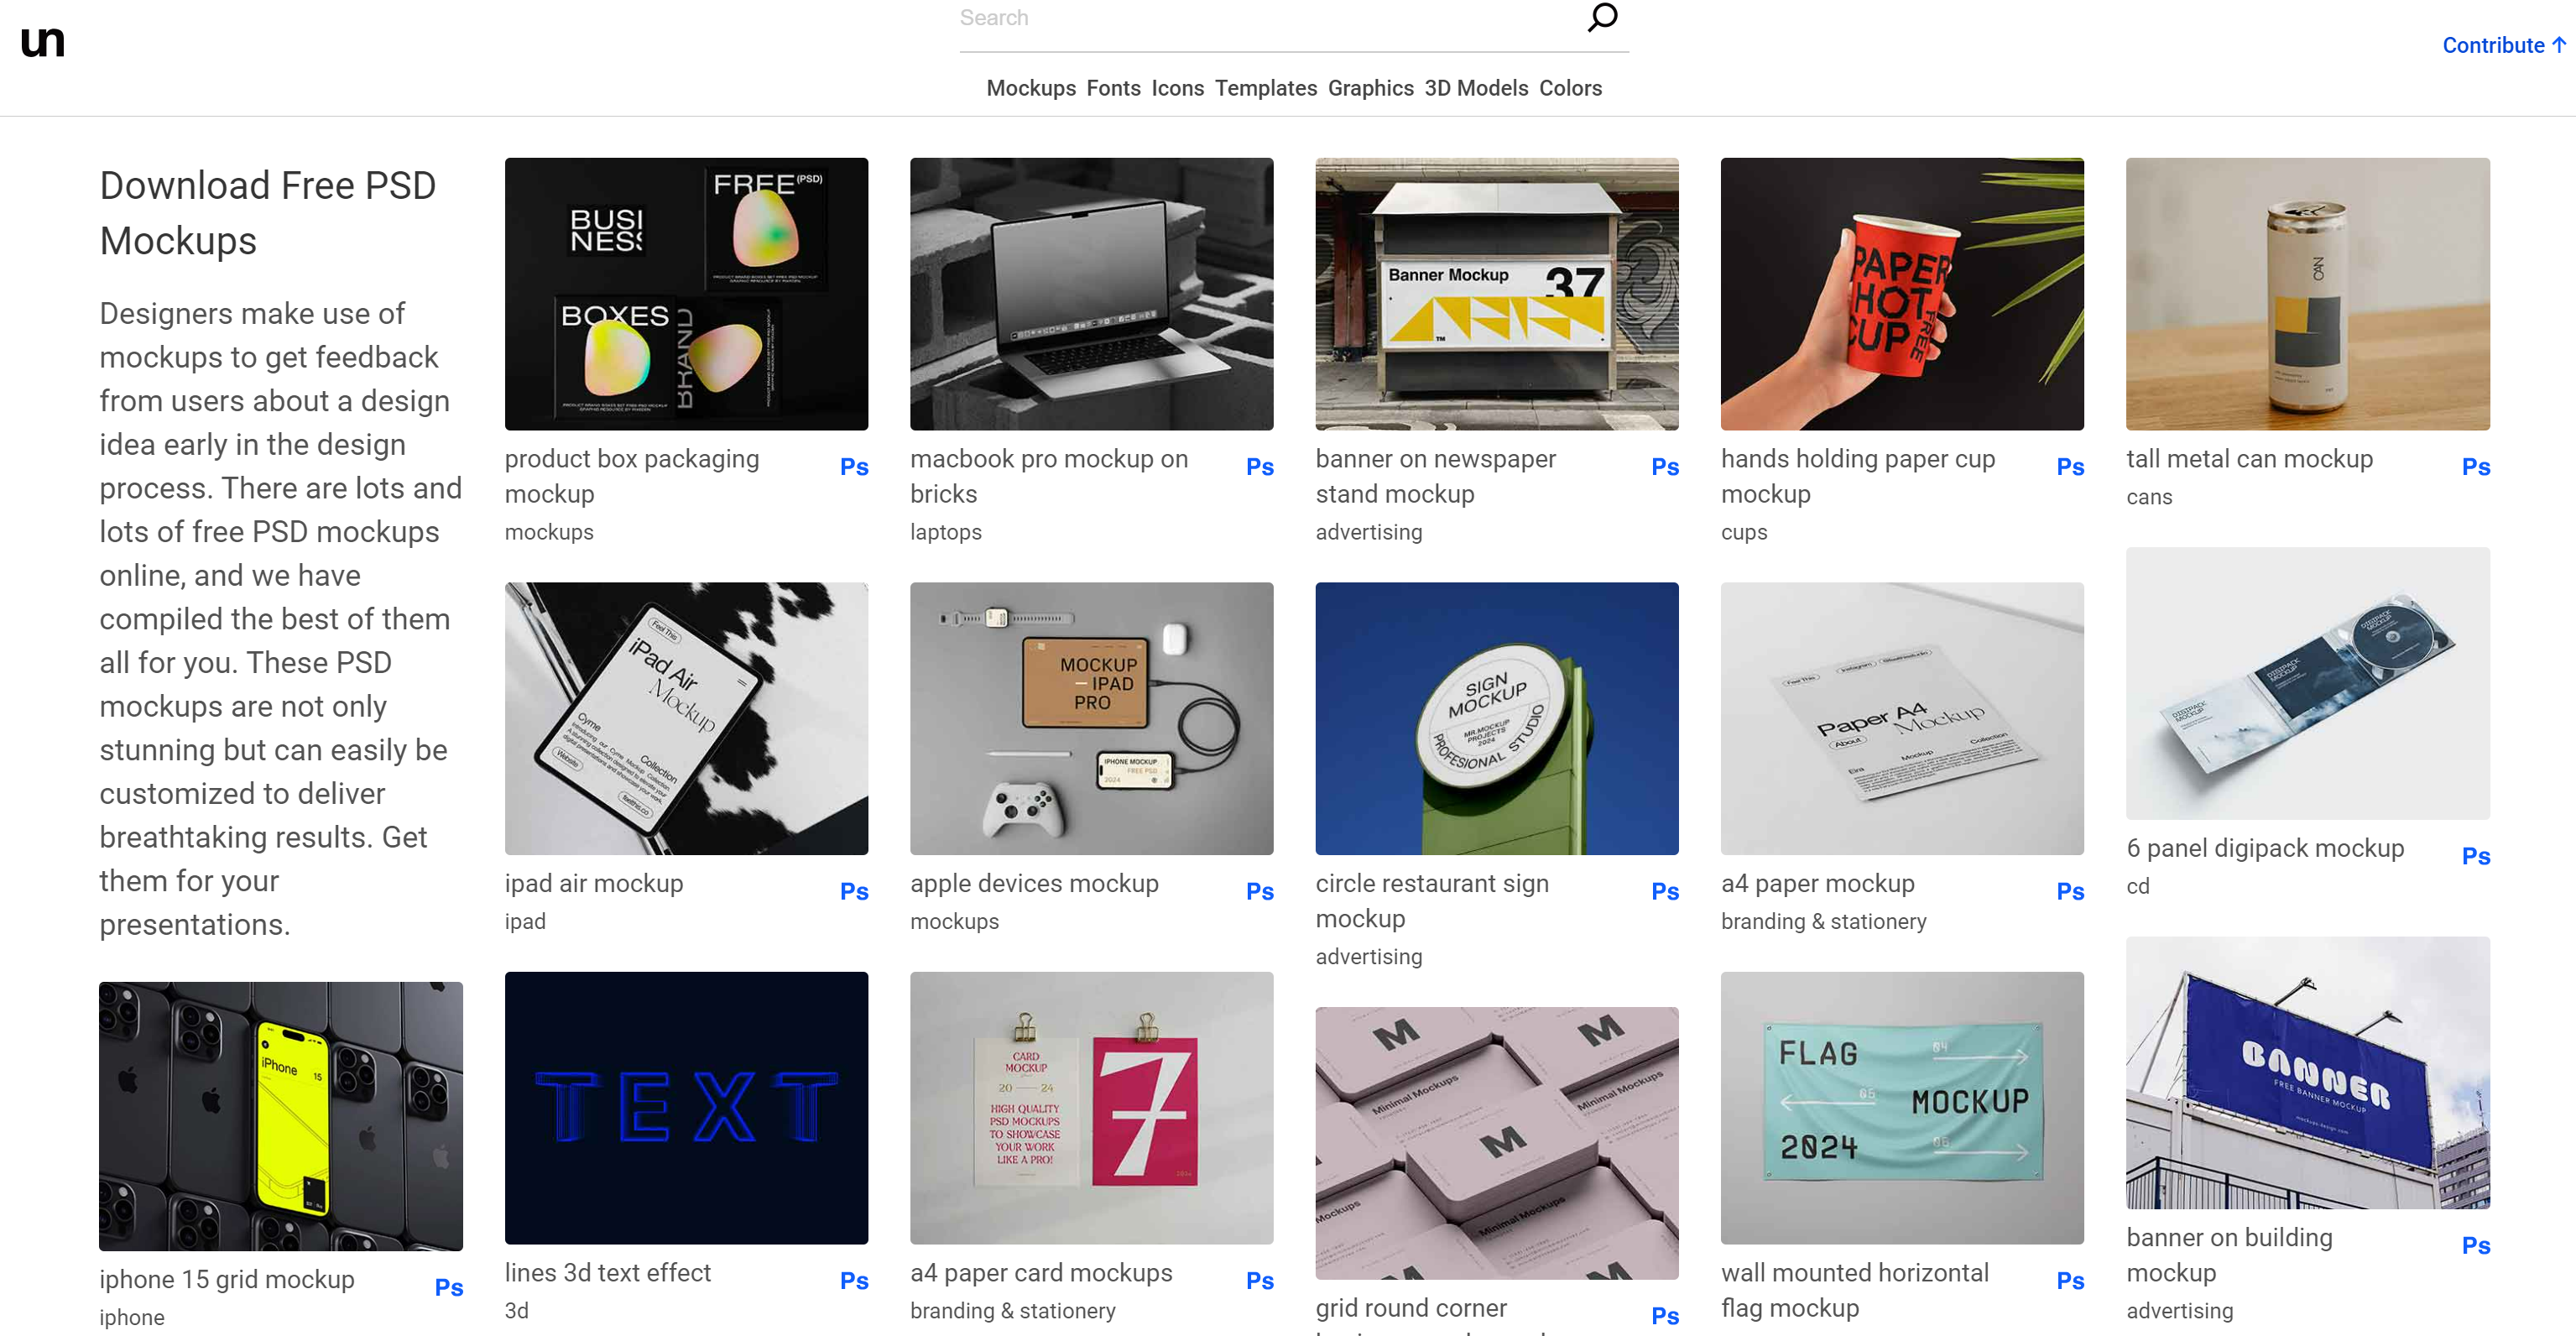Screen dimensions: 2576x1336
Task: Open the product box packaging thumbnail
Action: (x=686, y=294)
